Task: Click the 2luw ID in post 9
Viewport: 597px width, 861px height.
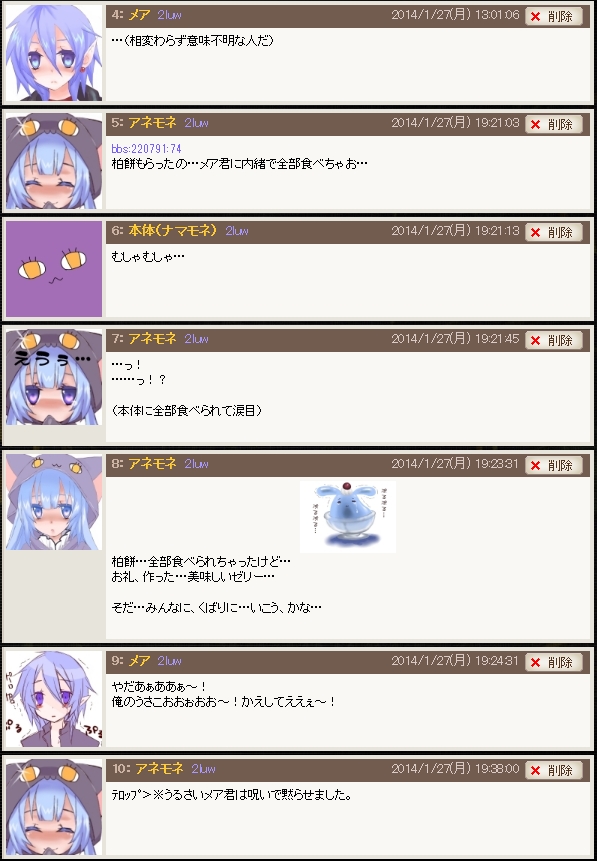Action: pos(169,661)
